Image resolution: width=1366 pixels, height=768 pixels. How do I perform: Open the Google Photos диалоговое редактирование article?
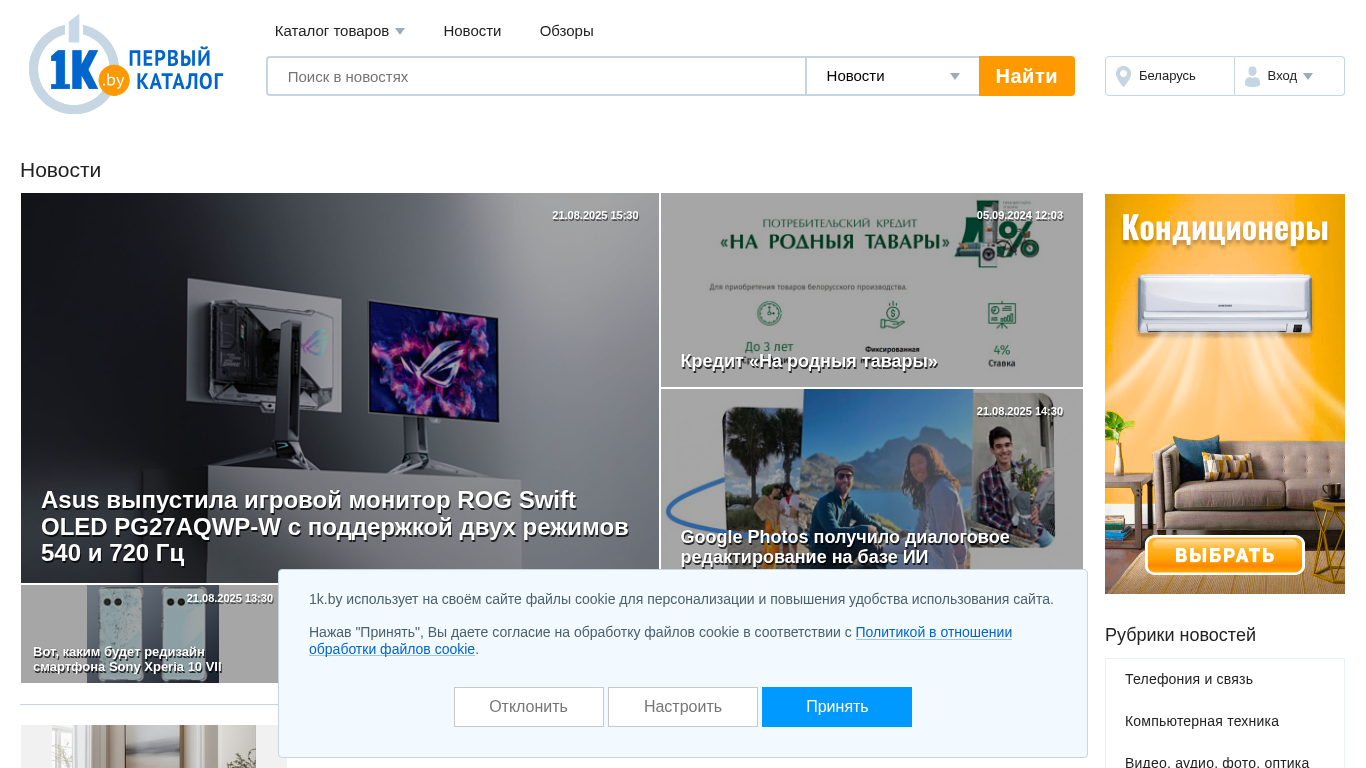pos(872,479)
